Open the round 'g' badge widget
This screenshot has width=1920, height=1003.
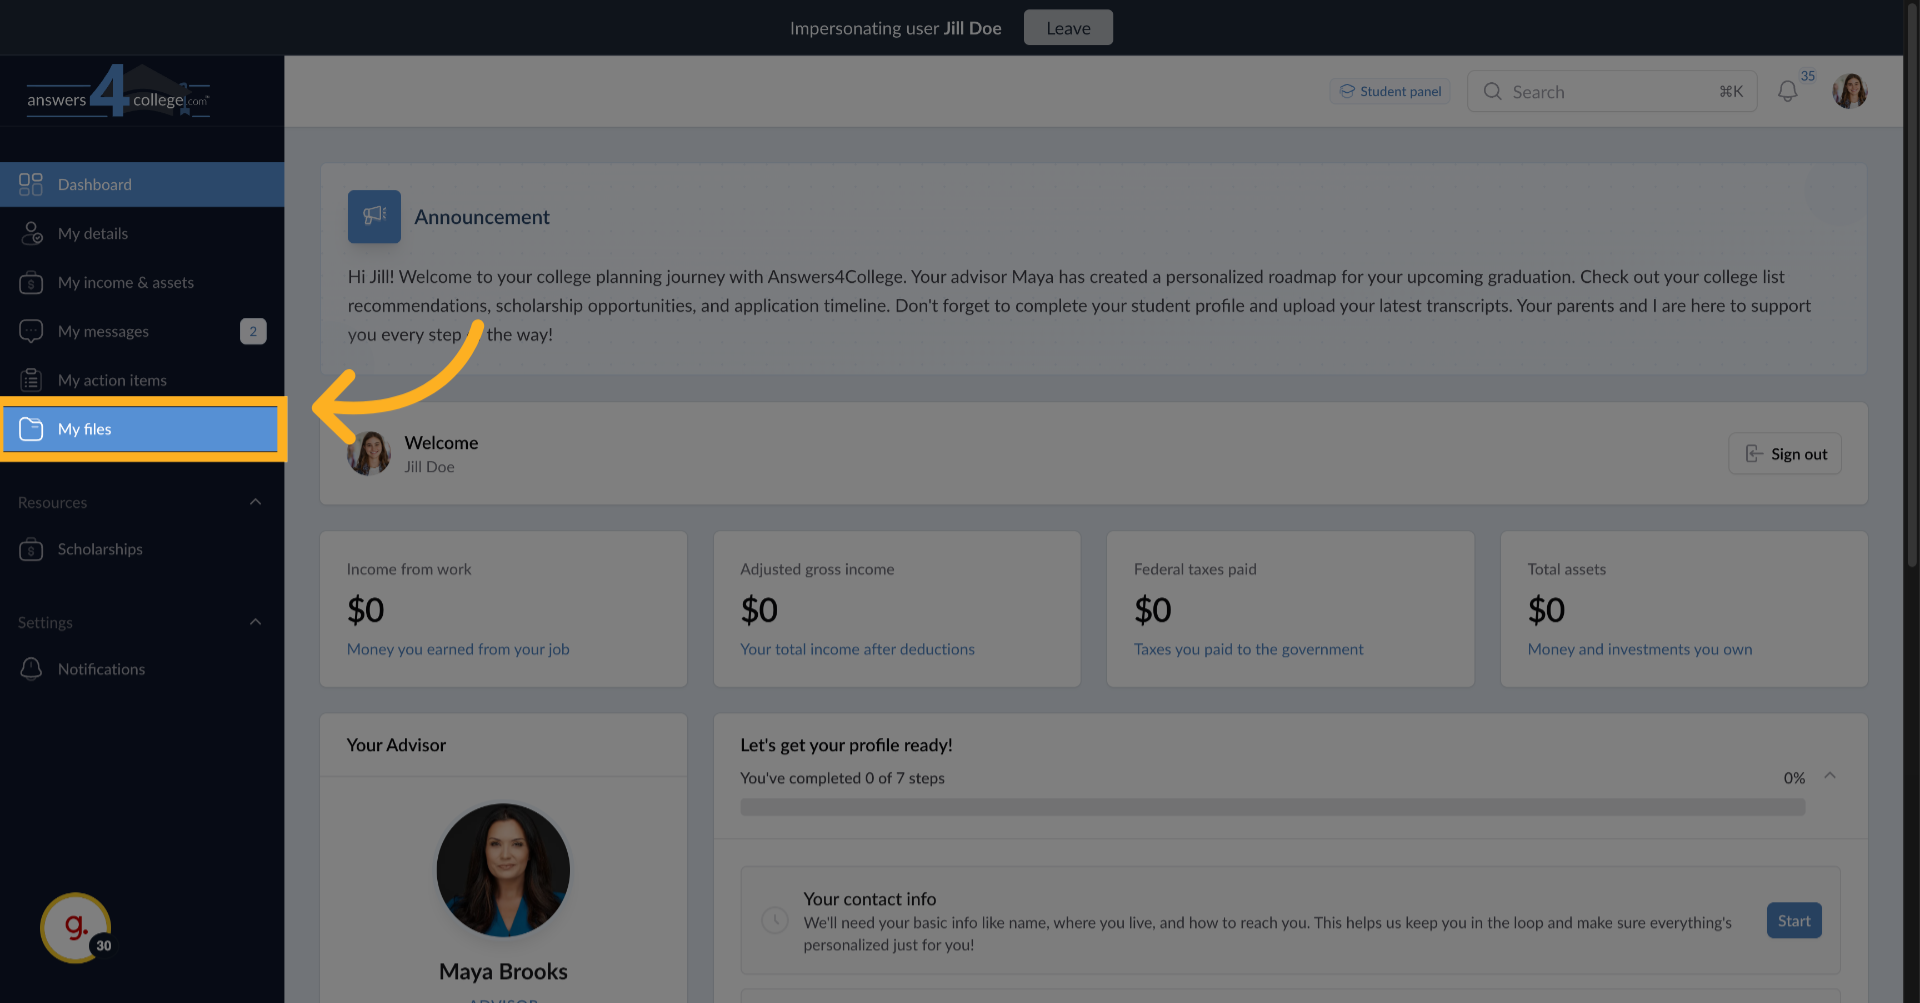(x=76, y=927)
